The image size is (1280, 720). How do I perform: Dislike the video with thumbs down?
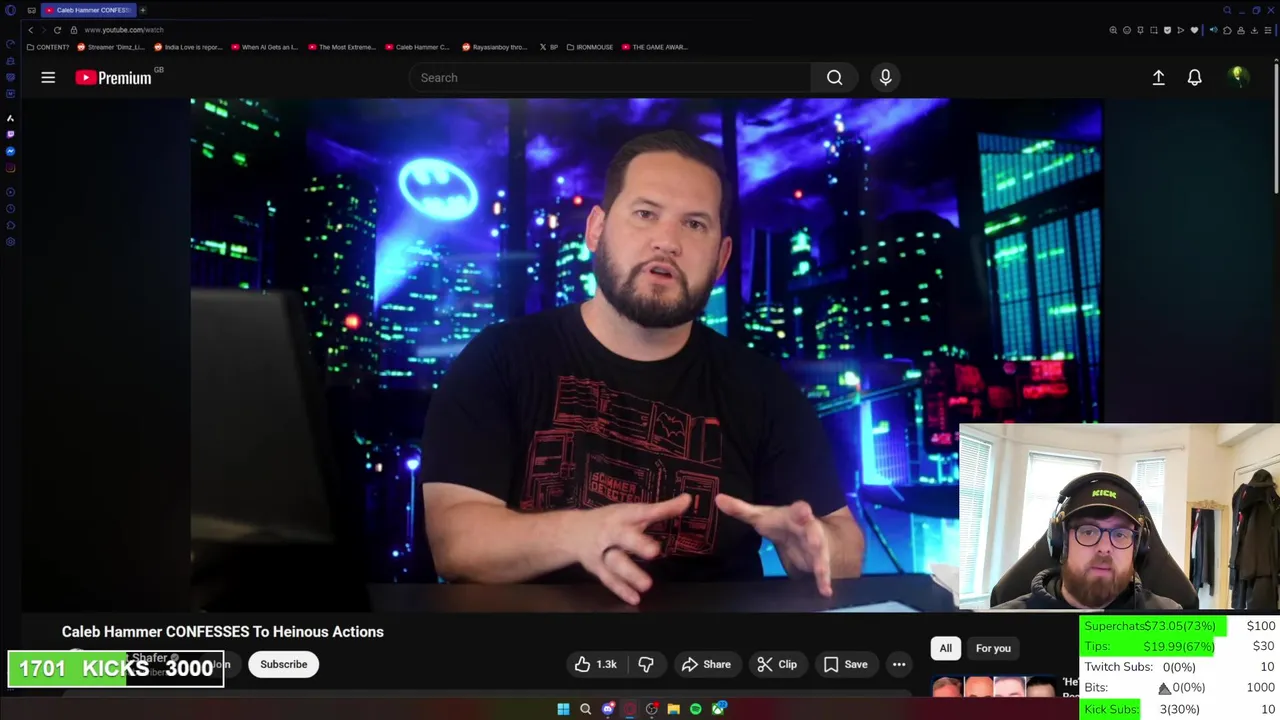click(646, 664)
